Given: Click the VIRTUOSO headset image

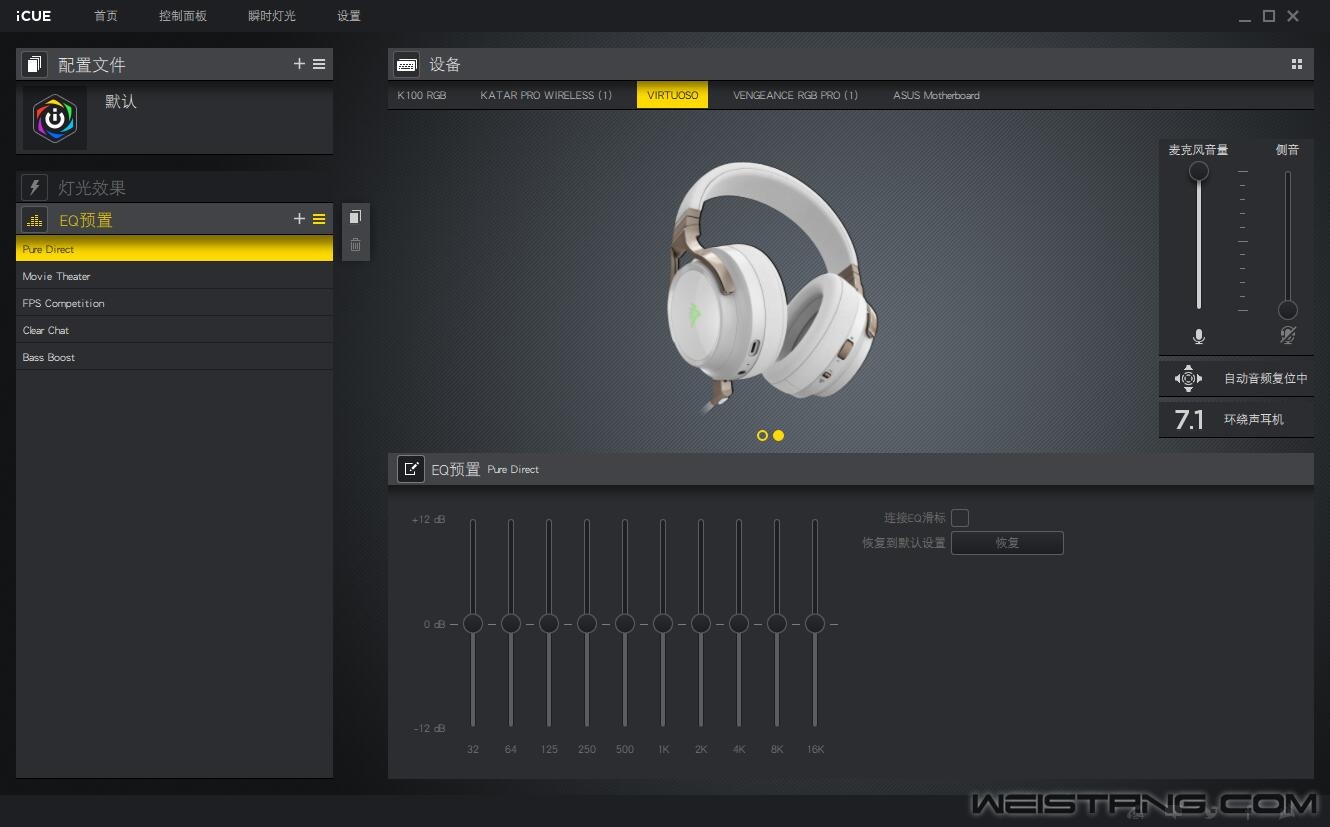Looking at the screenshot, I should click(772, 288).
